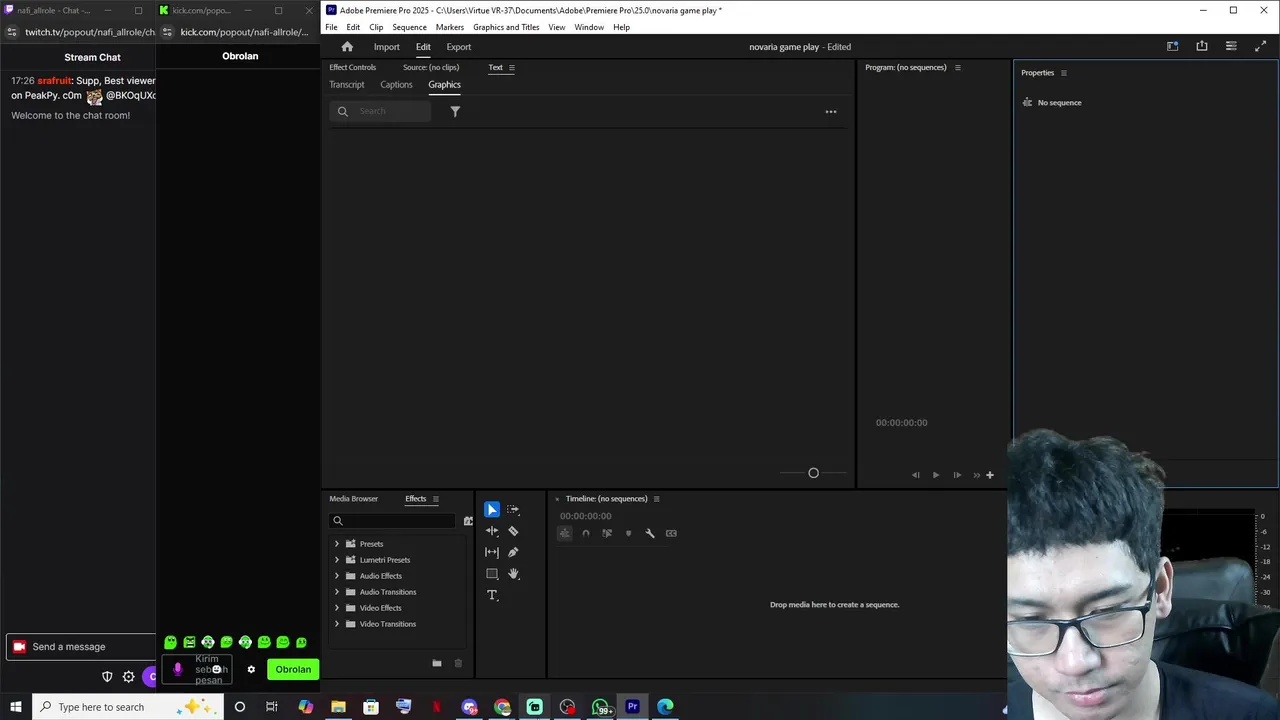Expand the Presets folder
Viewport: 1280px width, 720px height.
coord(337,544)
